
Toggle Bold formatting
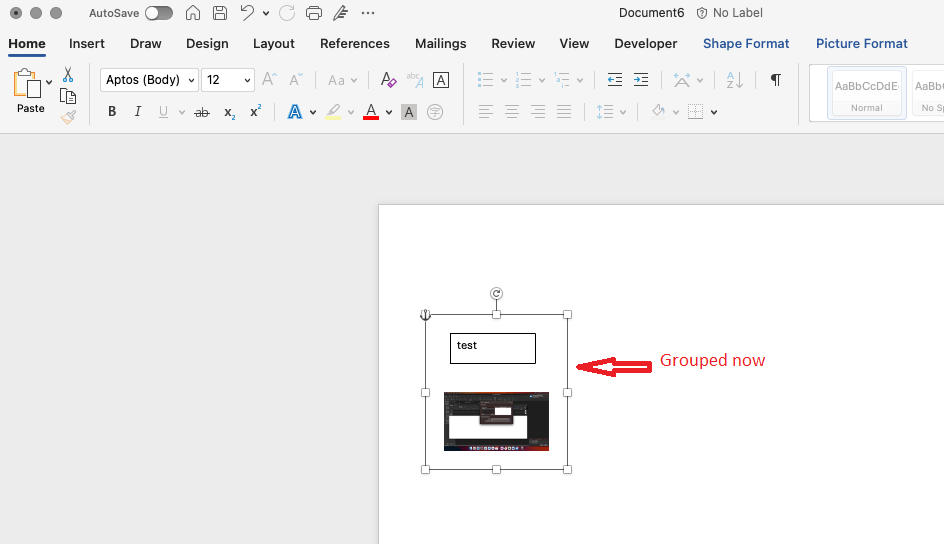[x=112, y=111]
